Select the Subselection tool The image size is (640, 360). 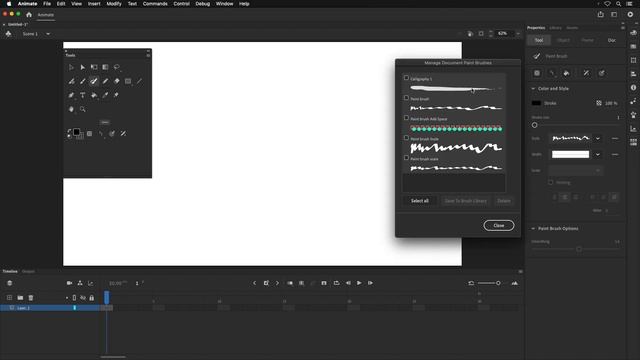(82, 67)
